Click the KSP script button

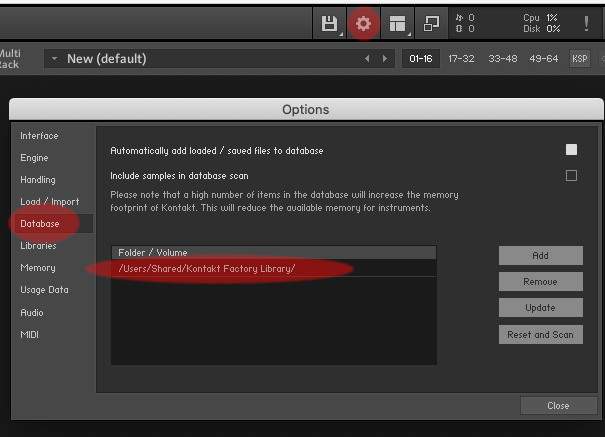580,59
